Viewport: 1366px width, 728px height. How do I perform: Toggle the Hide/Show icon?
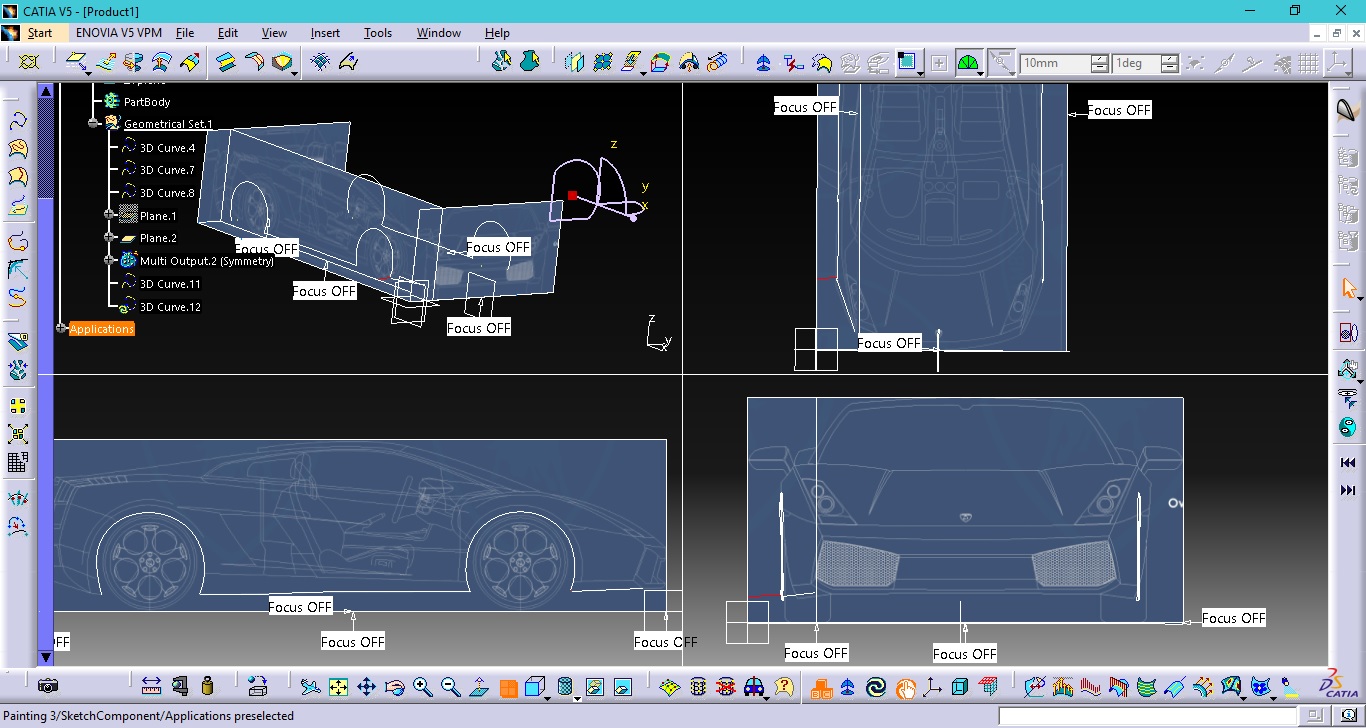click(x=595, y=687)
